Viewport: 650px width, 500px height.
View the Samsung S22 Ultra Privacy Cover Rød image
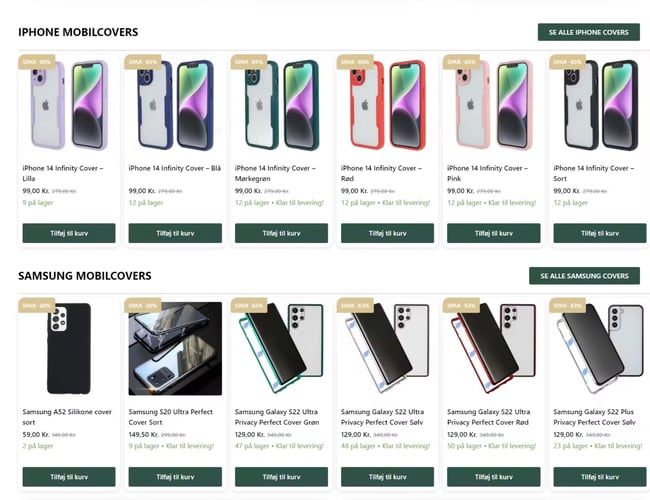[x=493, y=349]
